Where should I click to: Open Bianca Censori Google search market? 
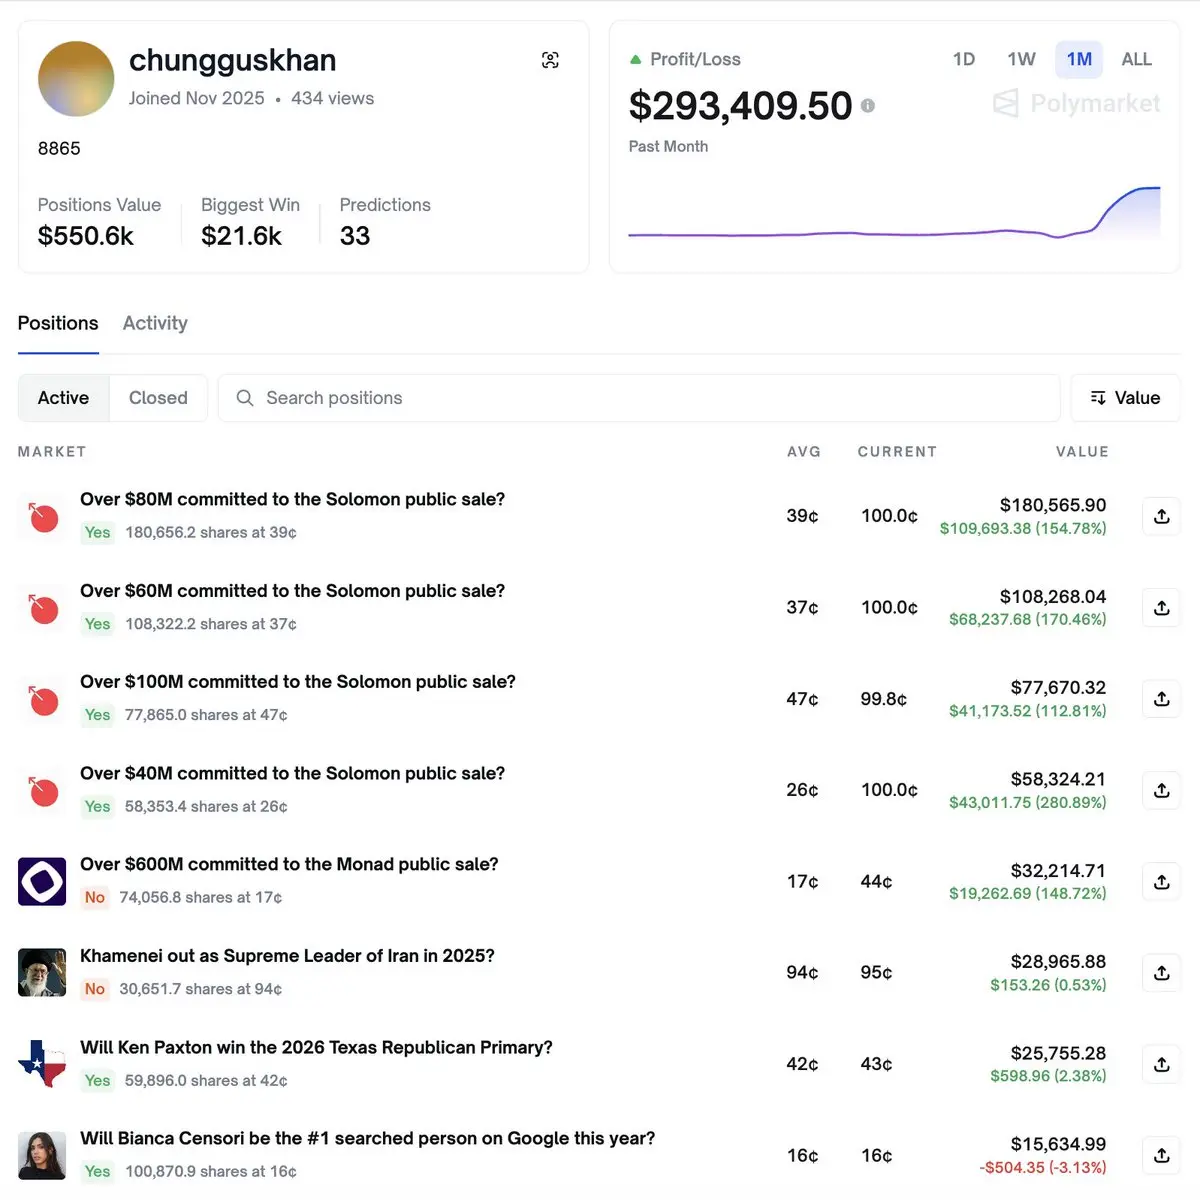click(368, 1138)
